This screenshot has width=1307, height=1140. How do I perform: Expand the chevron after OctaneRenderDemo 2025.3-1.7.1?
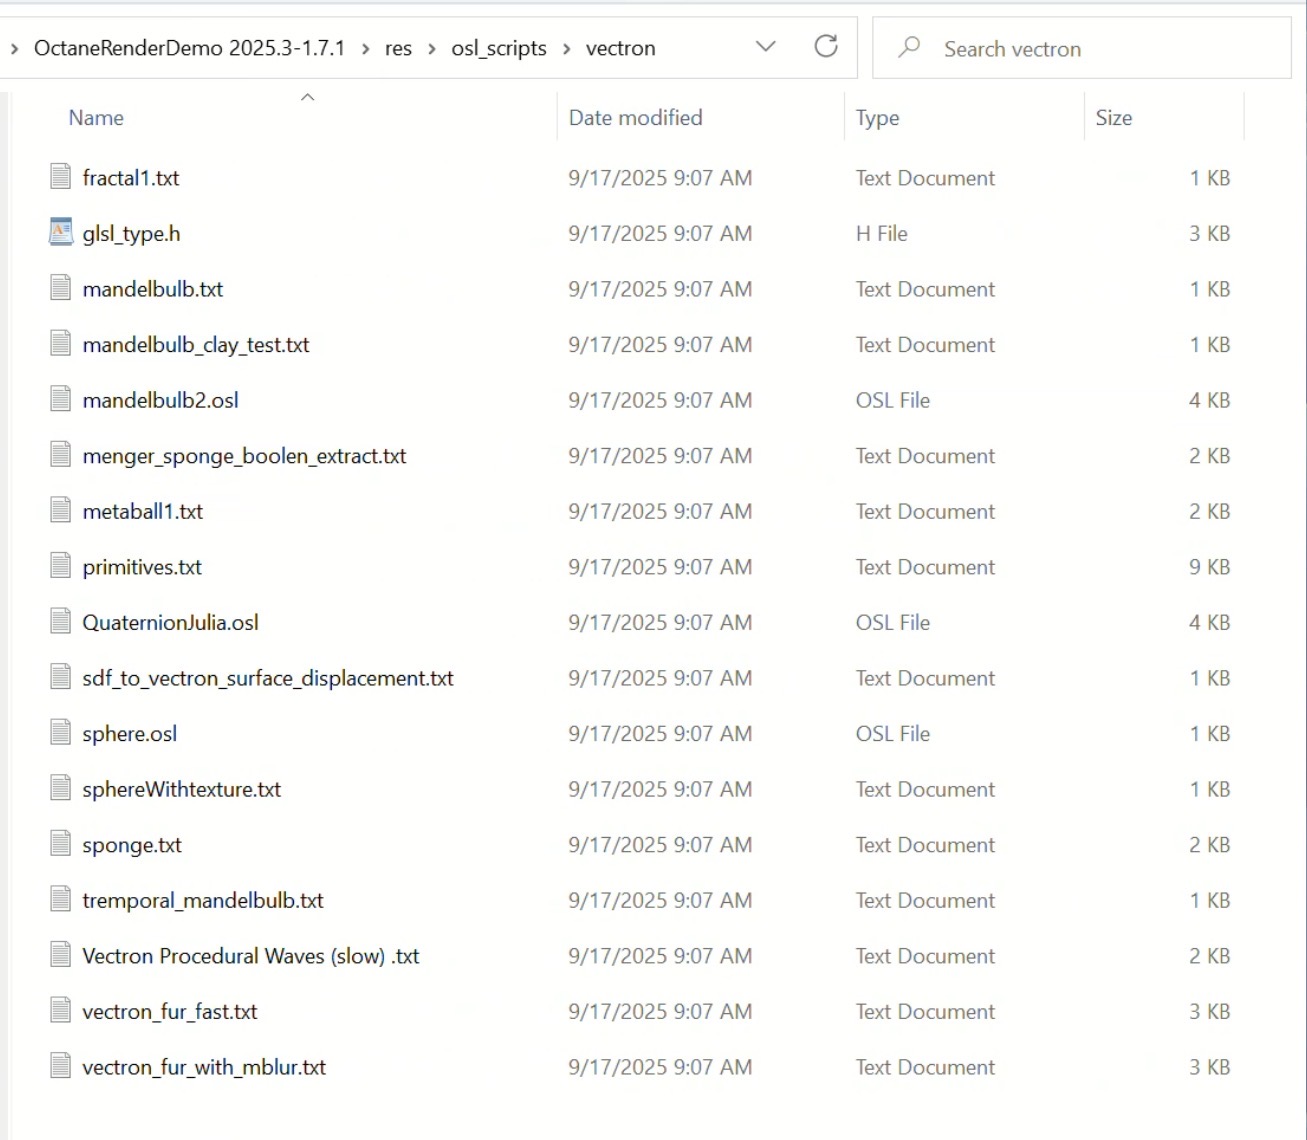(x=366, y=48)
